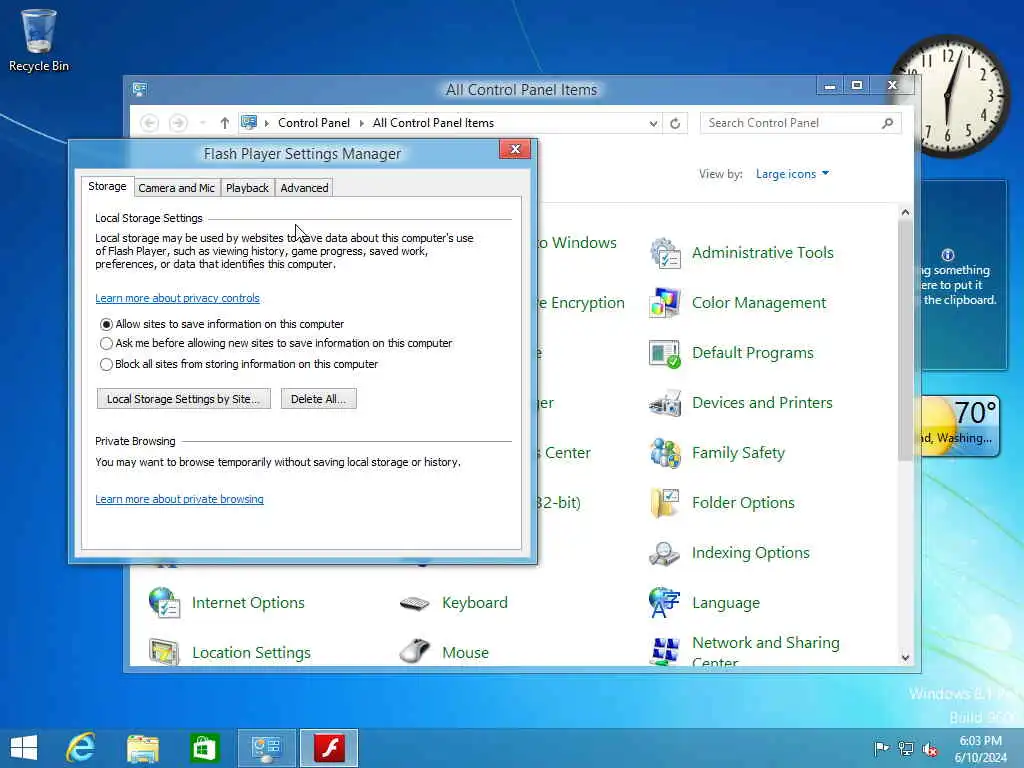Click All Control Panel Items breadcrumb
This screenshot has height=768, width=1024.
tap(433, 123)
